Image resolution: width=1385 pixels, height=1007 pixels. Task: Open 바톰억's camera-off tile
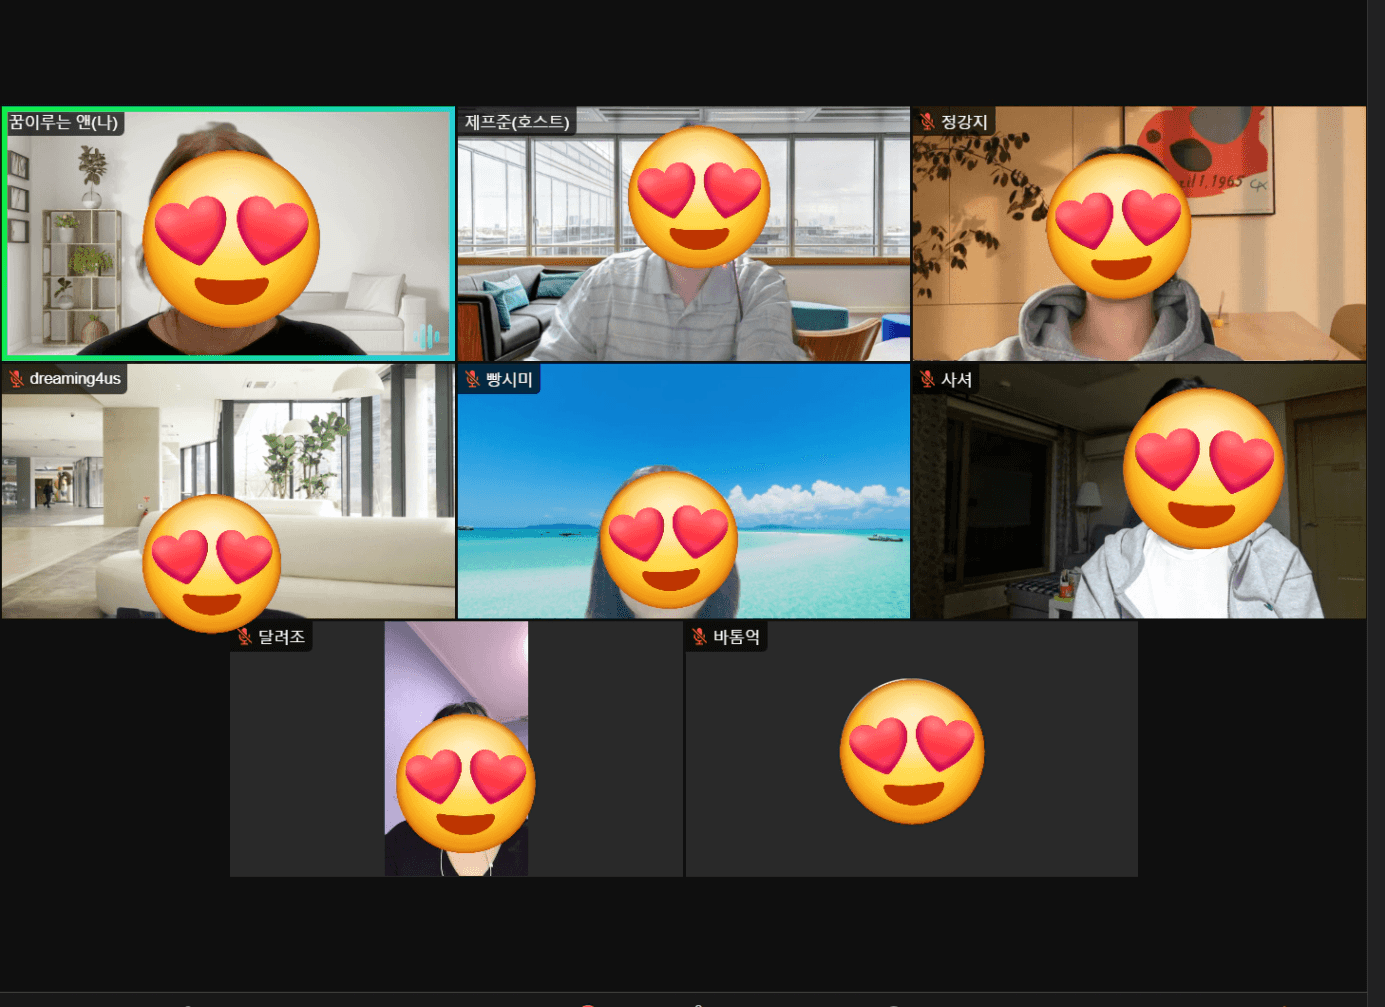pyautogui.click(x=912, y=749)
